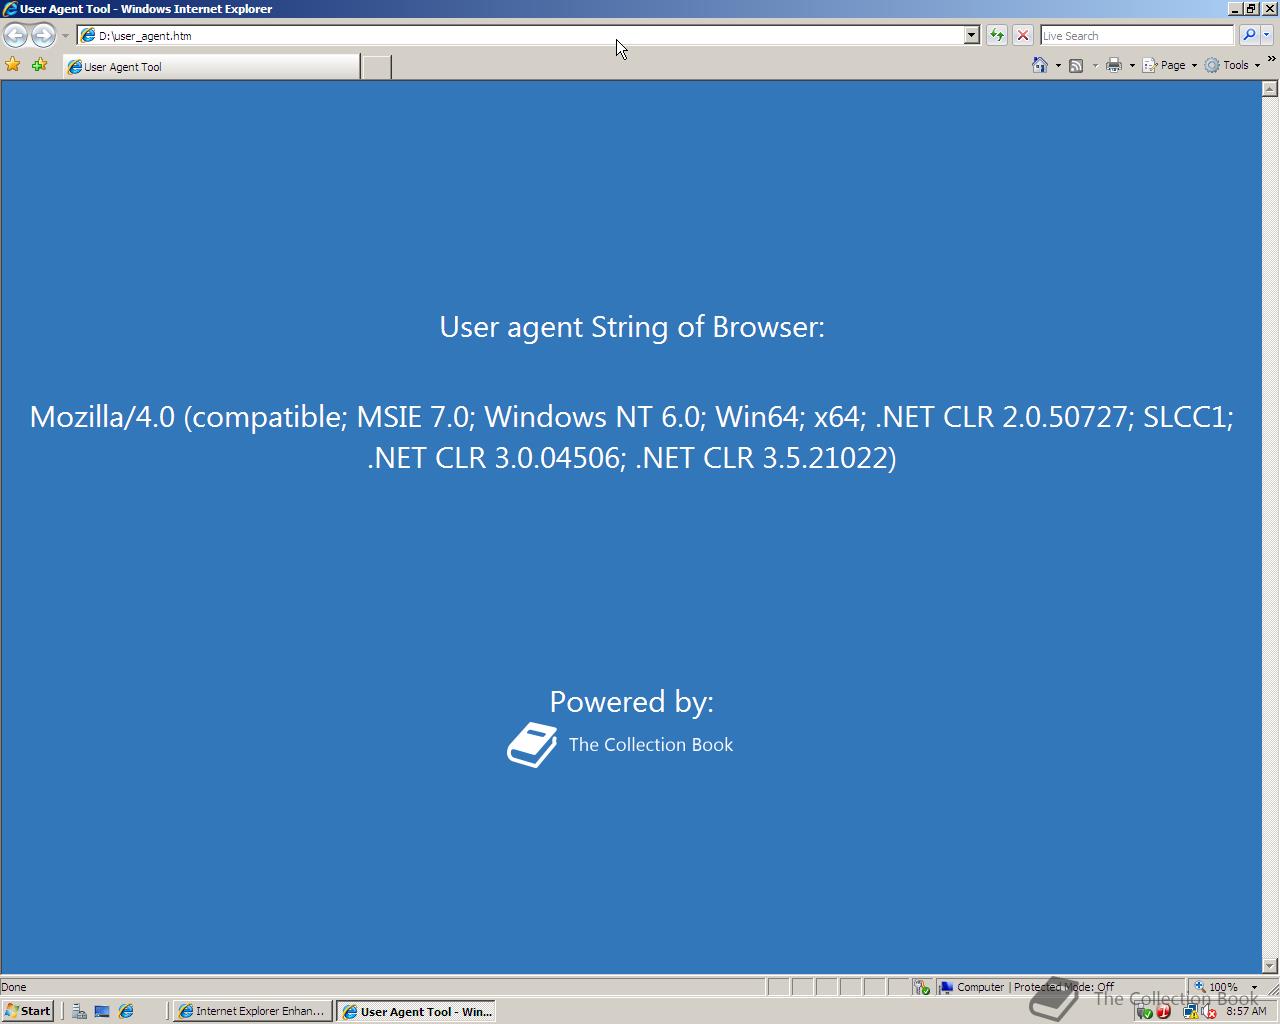Open the search provider options dropdown
The height and width of the screenshot is (1024, 1280).
click(x=1266, y=35)
